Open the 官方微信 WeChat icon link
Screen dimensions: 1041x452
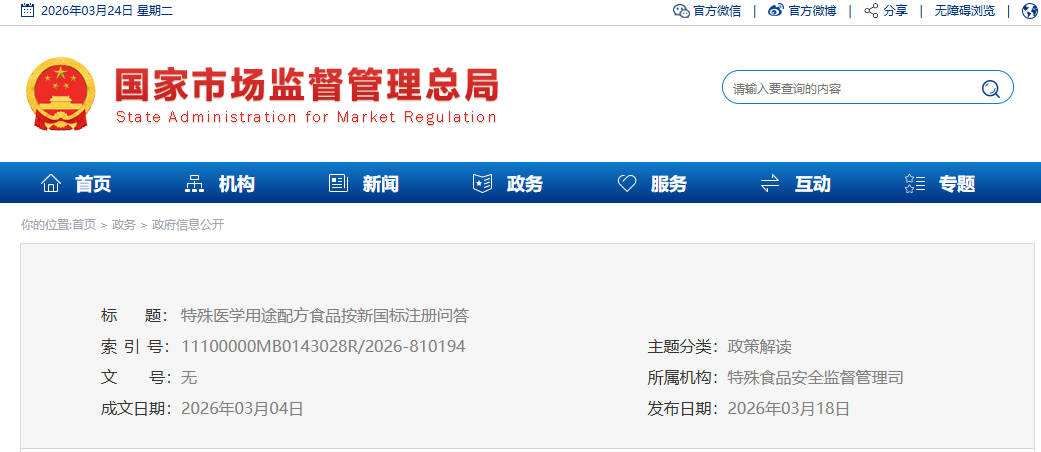pyautogui.click(x=681, y=11)
